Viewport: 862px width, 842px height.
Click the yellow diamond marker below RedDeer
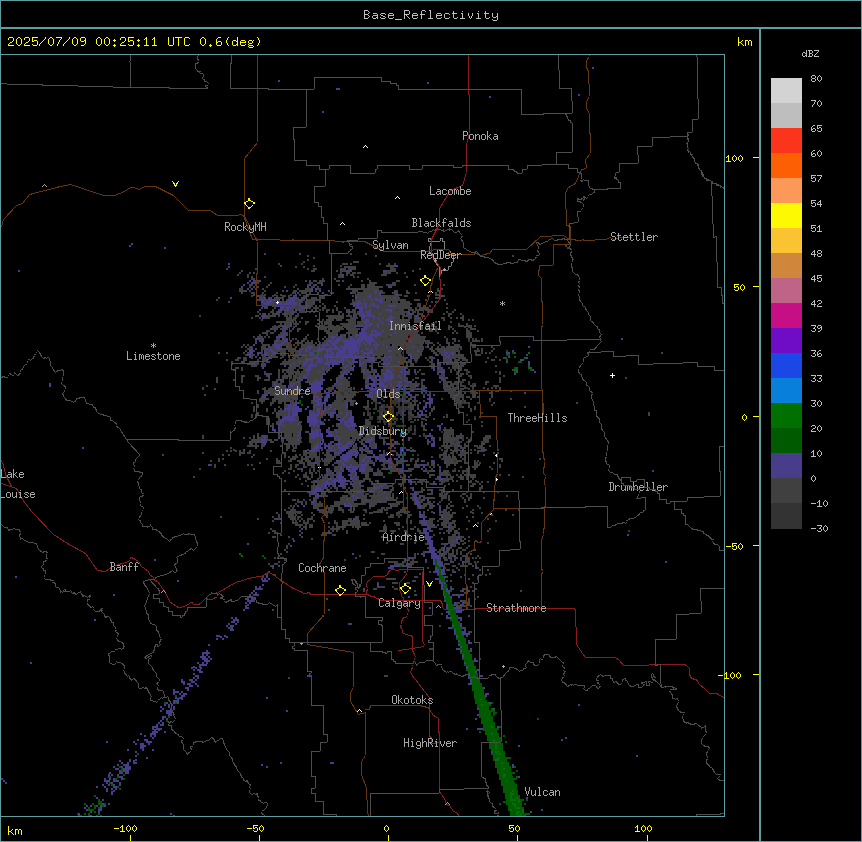[x=426, y=281]
